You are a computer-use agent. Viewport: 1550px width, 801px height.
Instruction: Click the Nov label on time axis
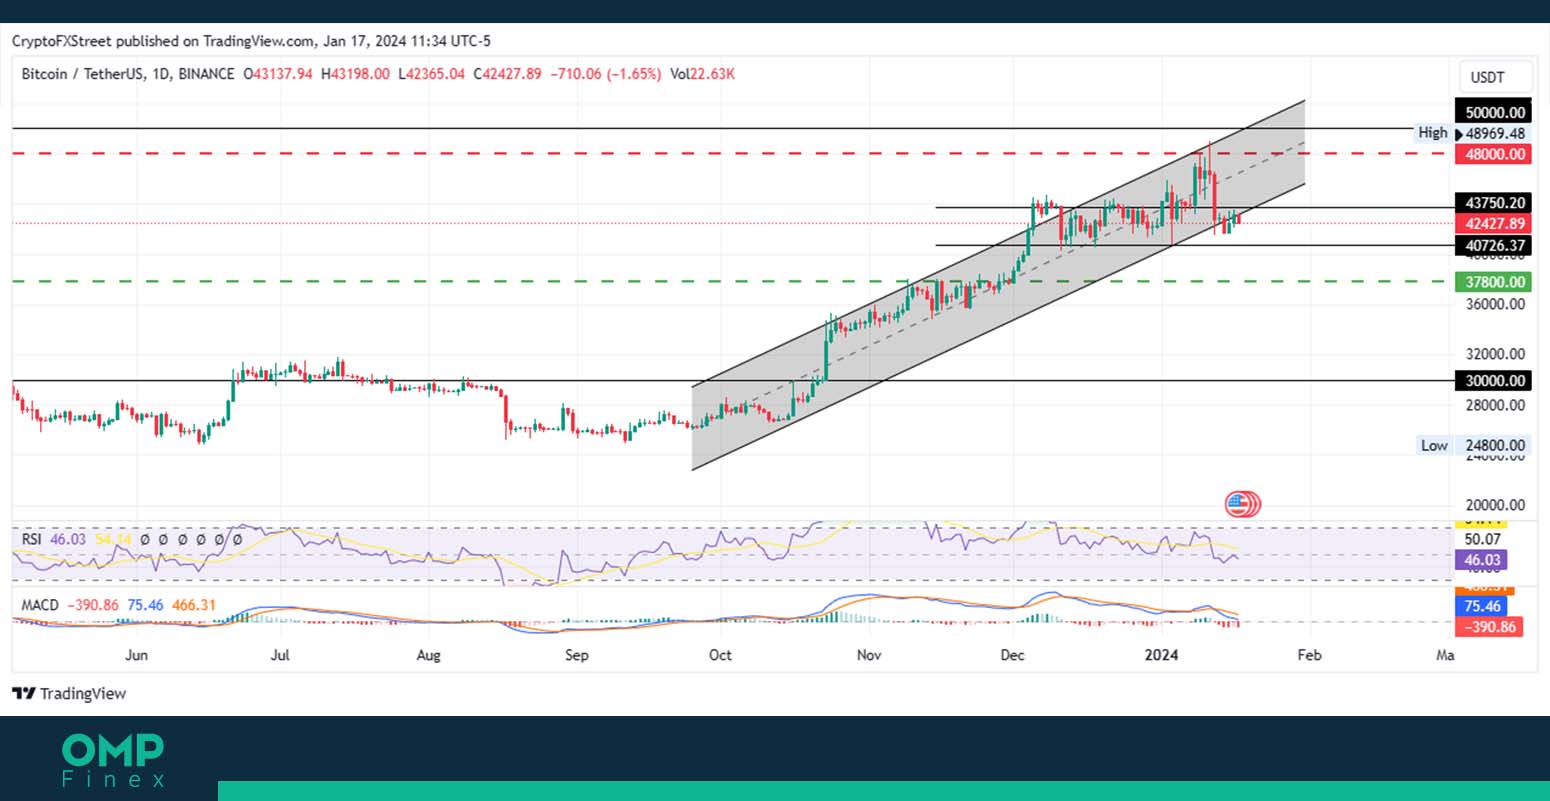[869, 655]
